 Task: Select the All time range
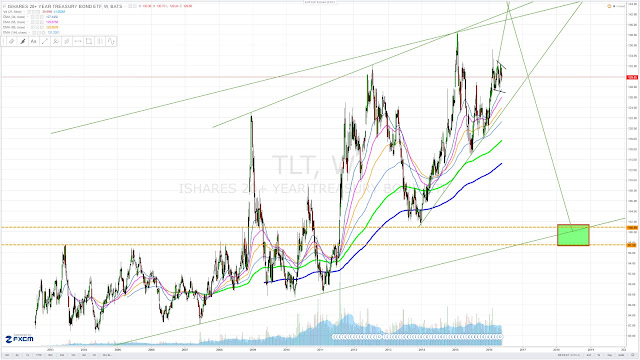pyautogui.click(x=6, y=355)
